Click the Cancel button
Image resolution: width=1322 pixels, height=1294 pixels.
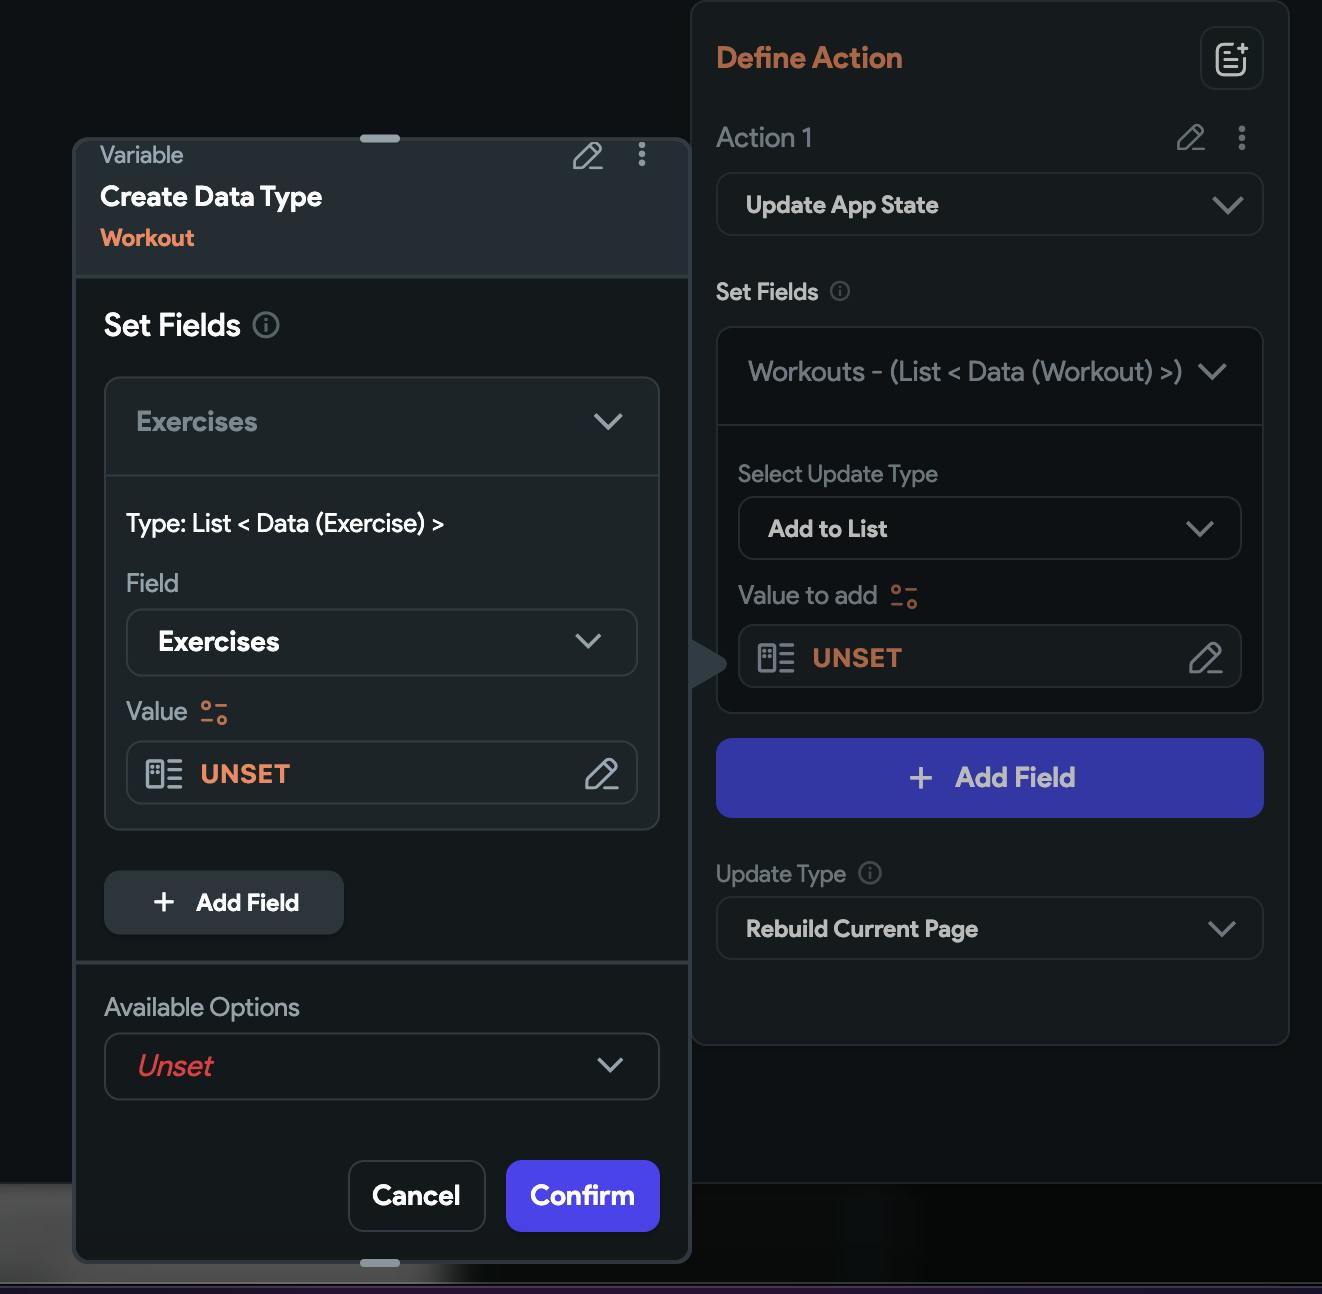(x=416, y=1196)
